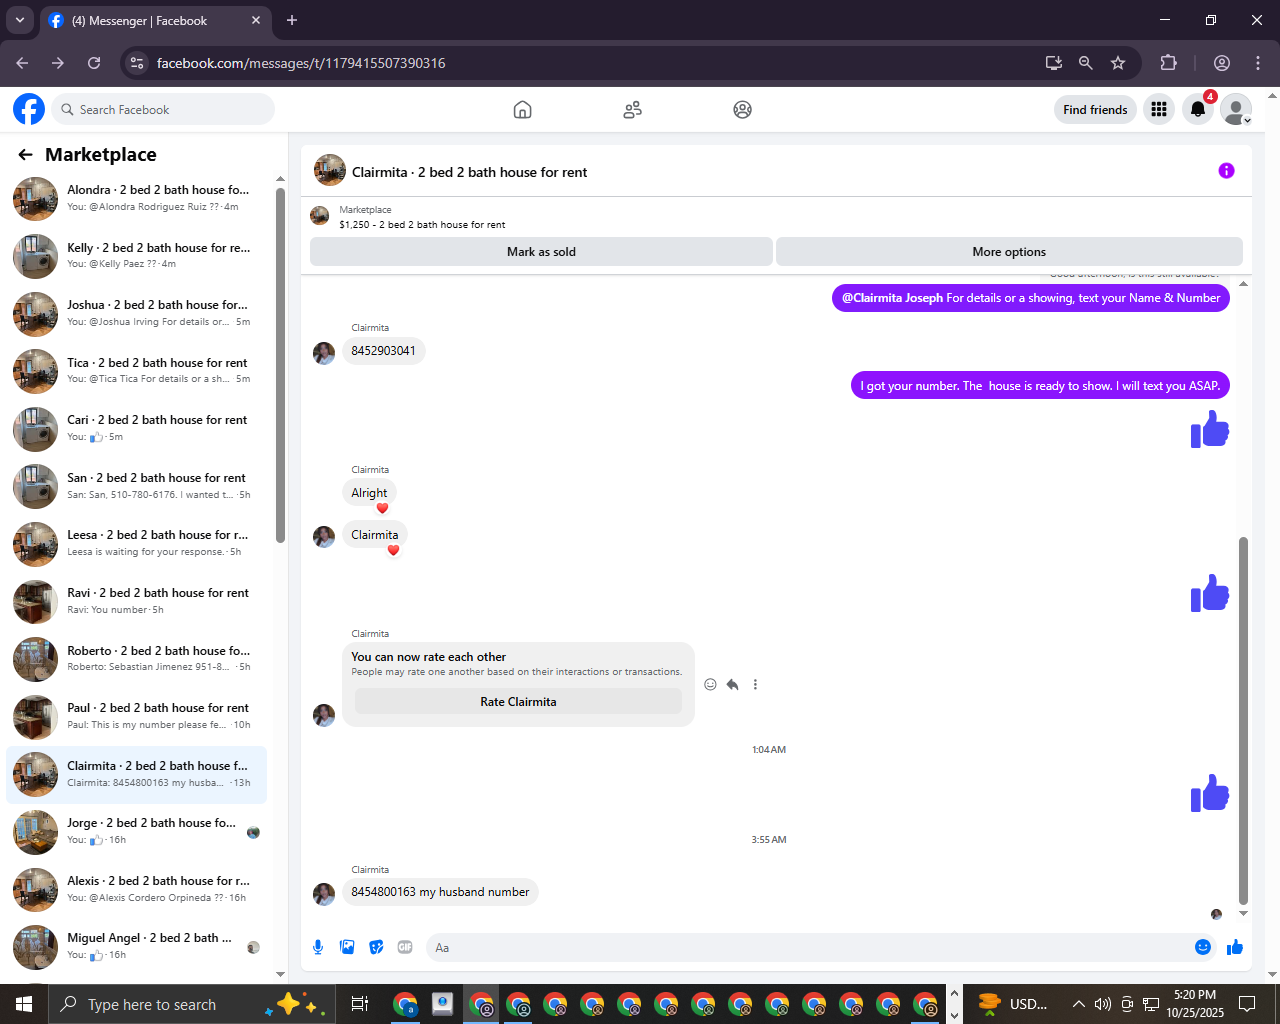Open the Alondra conversation
Screen dimensions: 1280x1024
pos(136,199)
